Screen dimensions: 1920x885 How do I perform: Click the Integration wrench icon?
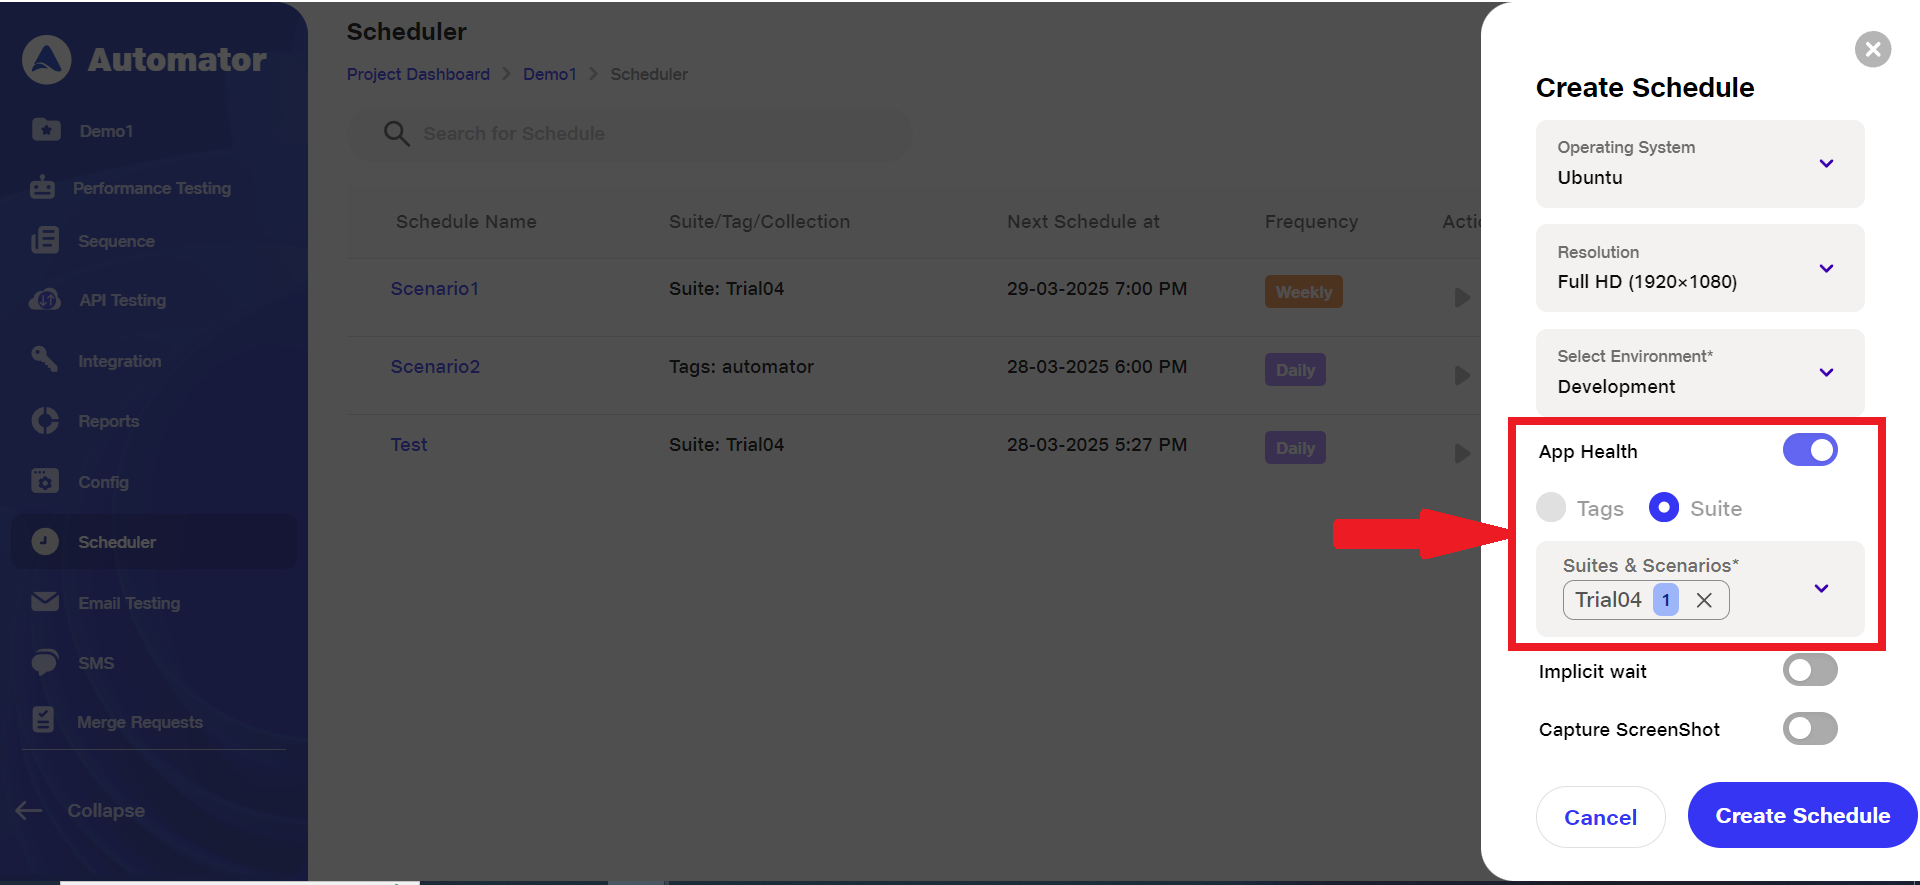pos(44,359)
